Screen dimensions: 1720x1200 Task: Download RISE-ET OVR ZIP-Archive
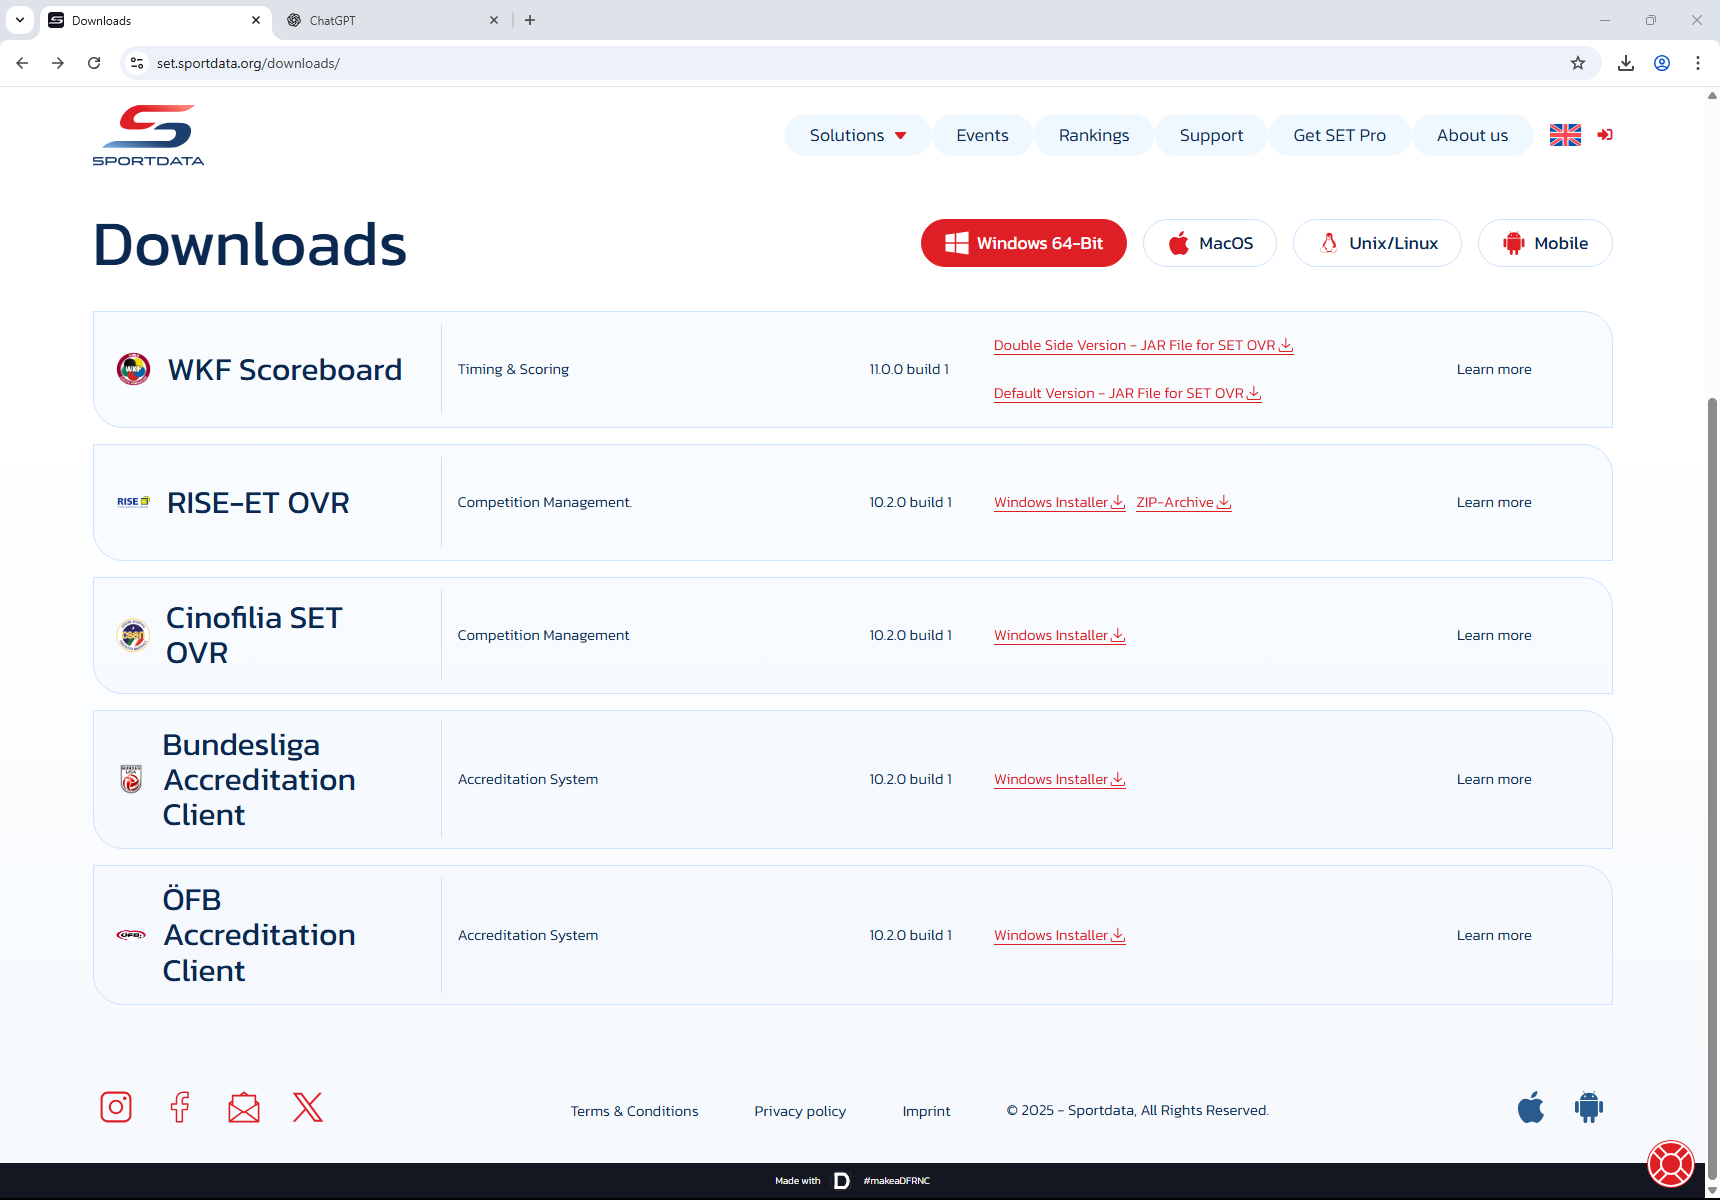1183,502
